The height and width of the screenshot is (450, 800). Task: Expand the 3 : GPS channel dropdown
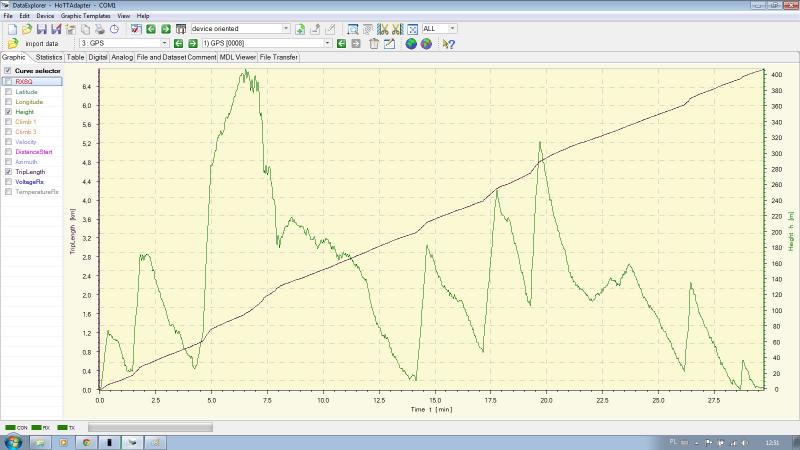164,44
